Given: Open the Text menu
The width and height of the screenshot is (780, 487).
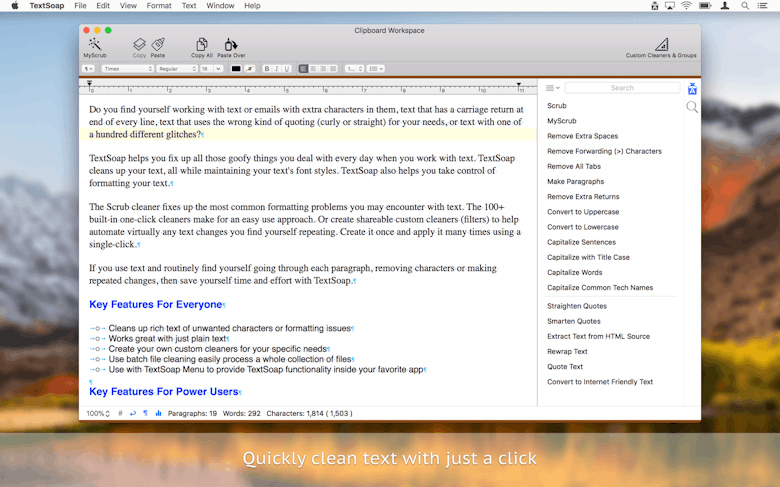Looking at the screenshot, I should pyautogui.click(x=189, y=6).
